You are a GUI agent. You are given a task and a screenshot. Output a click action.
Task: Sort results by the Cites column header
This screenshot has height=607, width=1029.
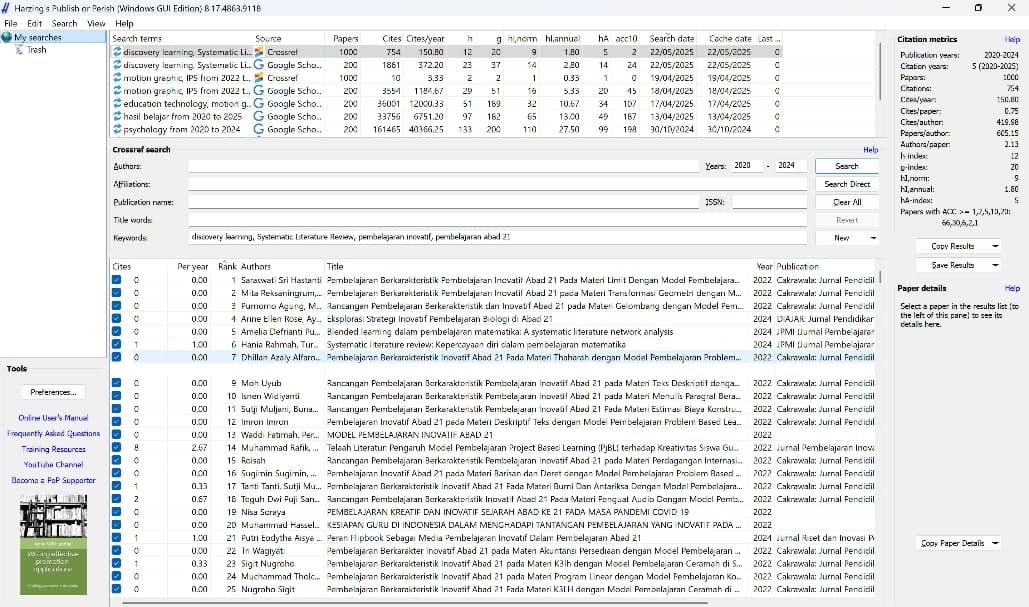click(x=121, y=266)
